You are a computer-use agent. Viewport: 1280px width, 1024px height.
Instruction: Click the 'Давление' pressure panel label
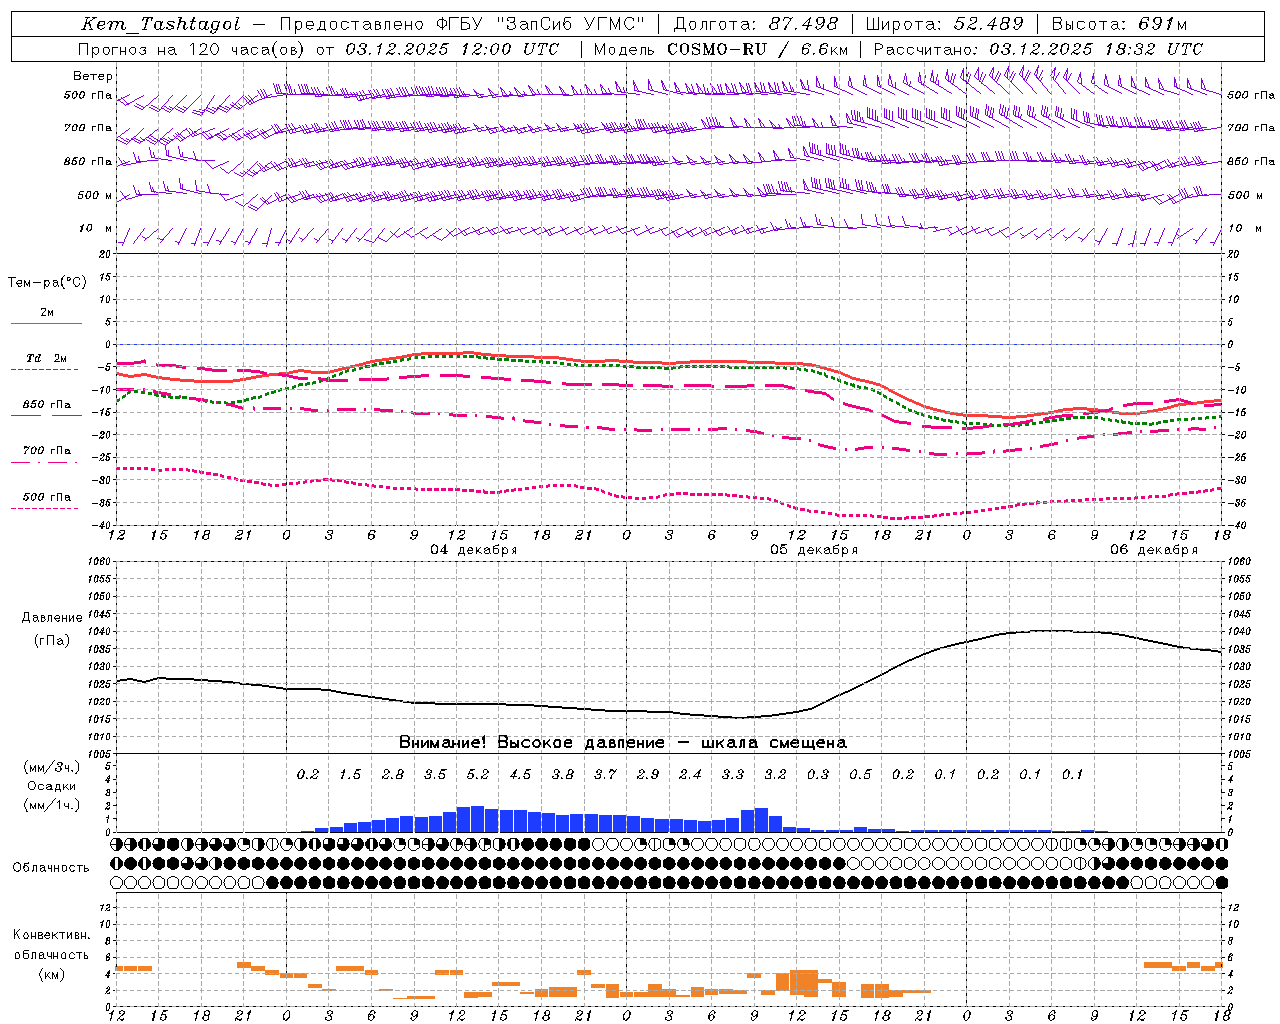52,618
